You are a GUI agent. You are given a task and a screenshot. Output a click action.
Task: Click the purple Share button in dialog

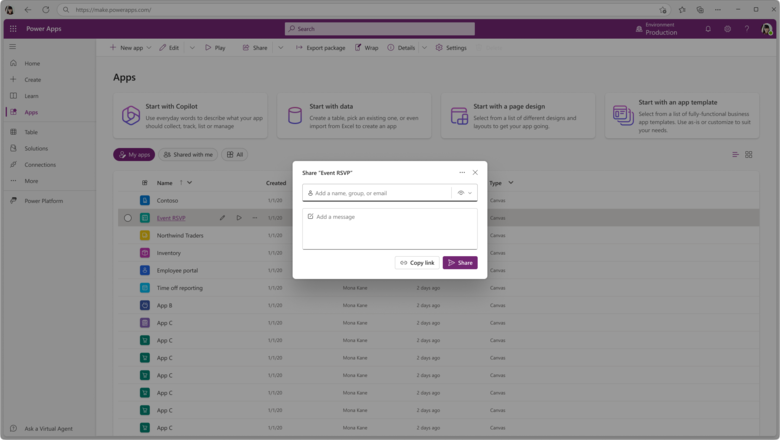[460, 263]
